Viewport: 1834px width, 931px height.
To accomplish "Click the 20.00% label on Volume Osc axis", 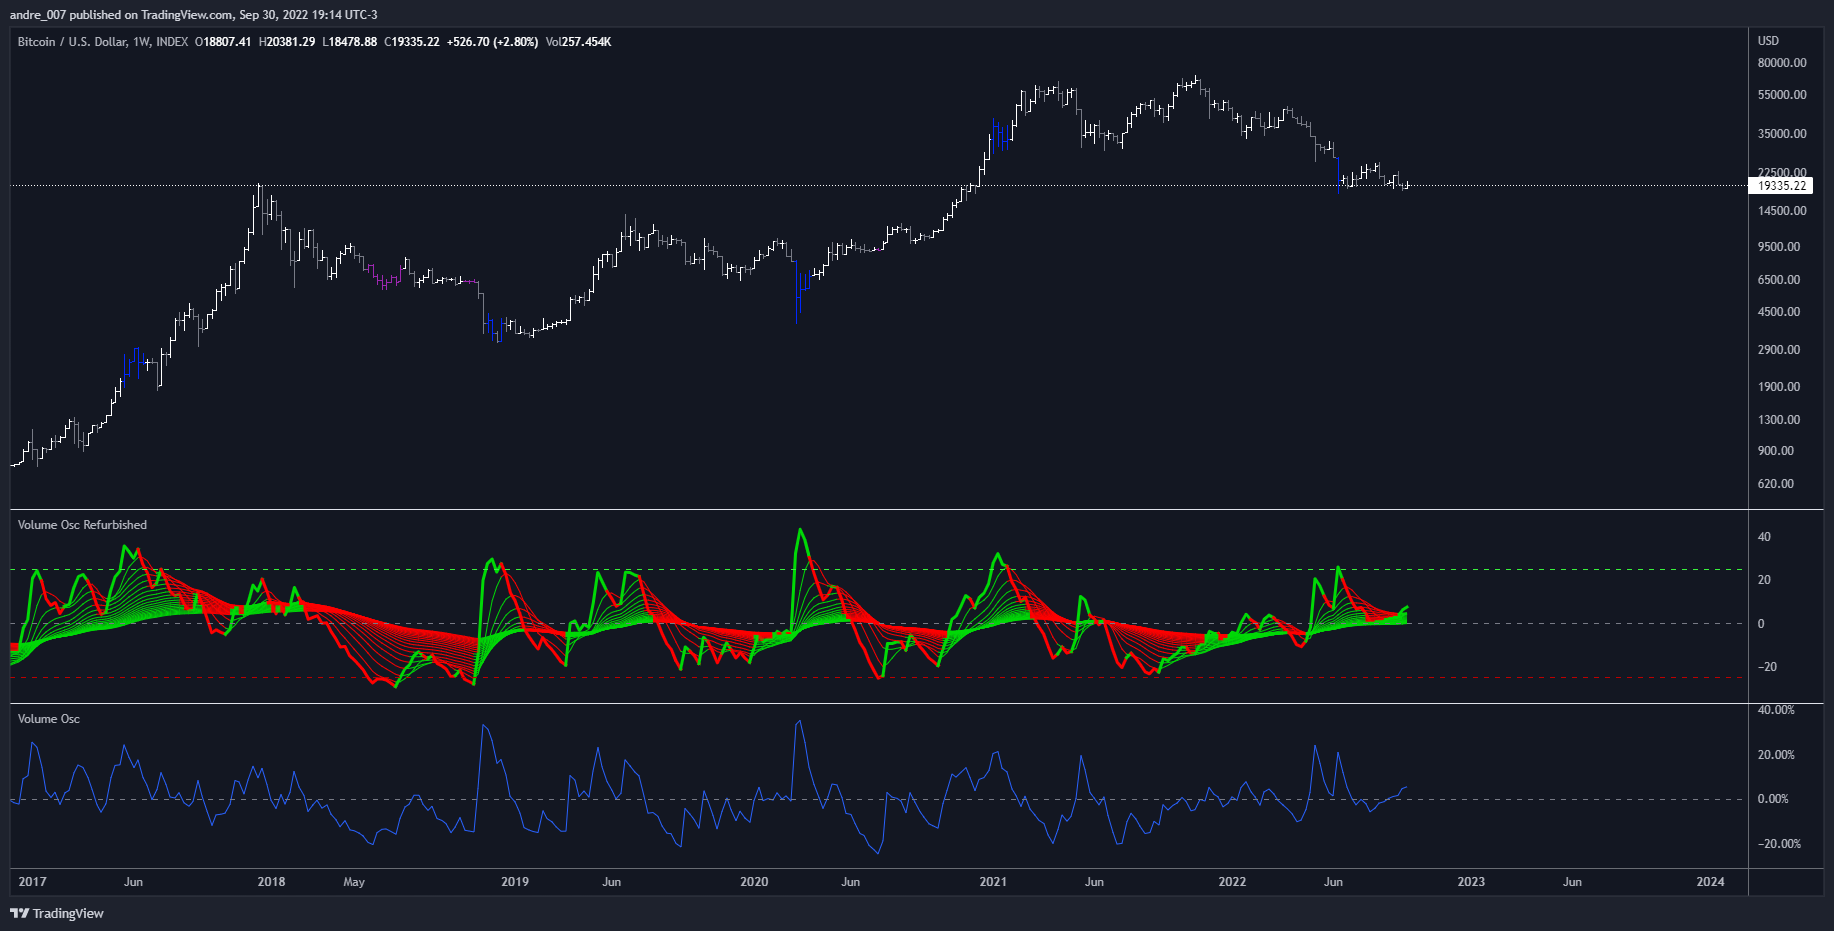I will 1776,755.
